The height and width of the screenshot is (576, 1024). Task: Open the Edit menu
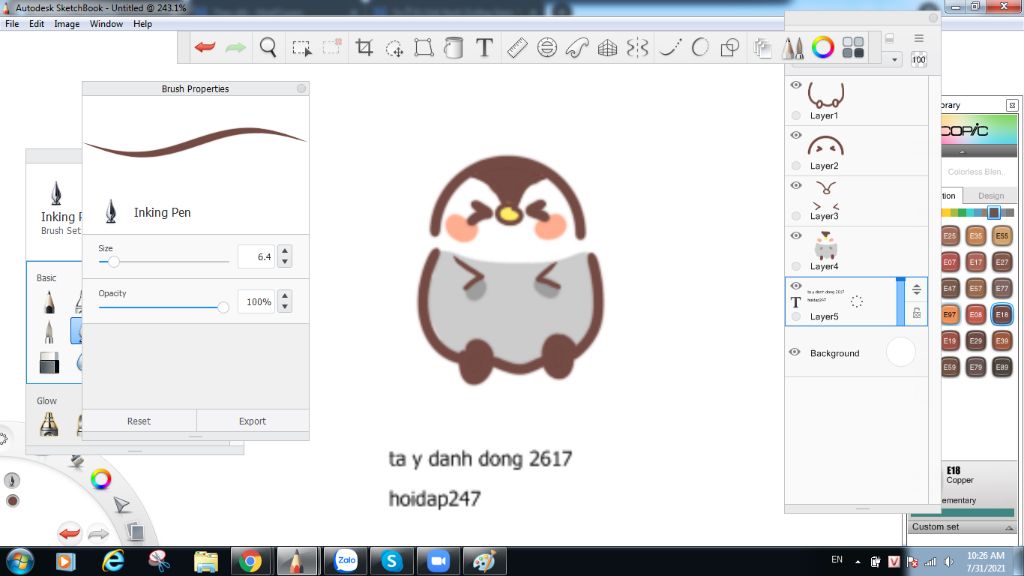[x=37, y=24]
